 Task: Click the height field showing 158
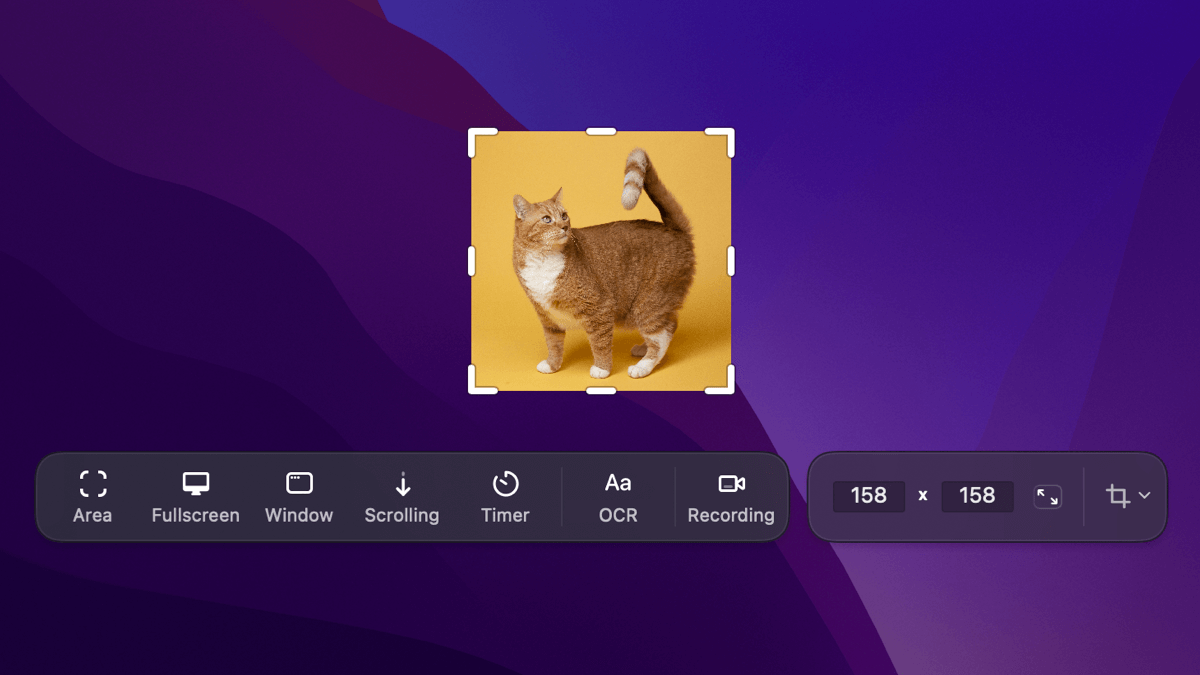[x=977, y=496]
